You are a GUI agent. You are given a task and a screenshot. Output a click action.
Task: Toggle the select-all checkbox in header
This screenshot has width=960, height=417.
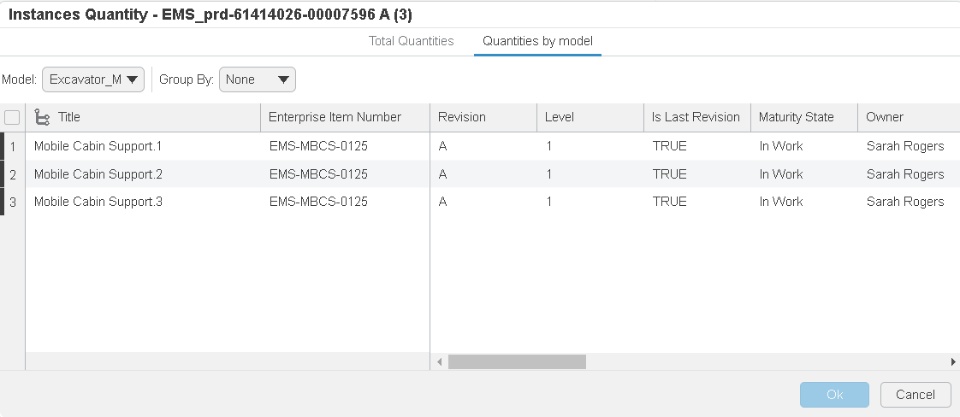tap(12, 117)
